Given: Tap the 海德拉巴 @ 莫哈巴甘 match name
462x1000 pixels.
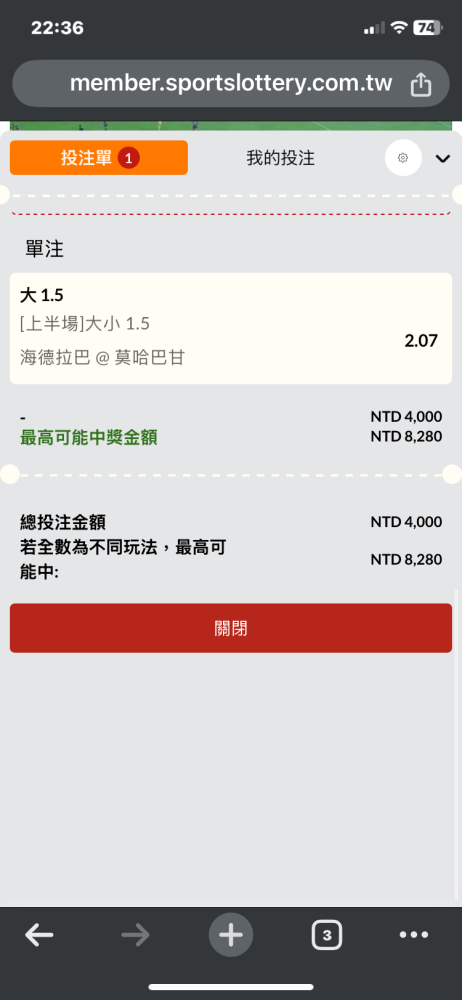Looking at the screenshot, I should pos(102,358).
